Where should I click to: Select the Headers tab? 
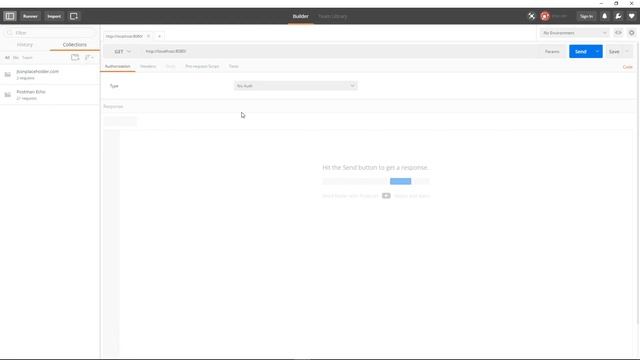[x=148, y=66]
